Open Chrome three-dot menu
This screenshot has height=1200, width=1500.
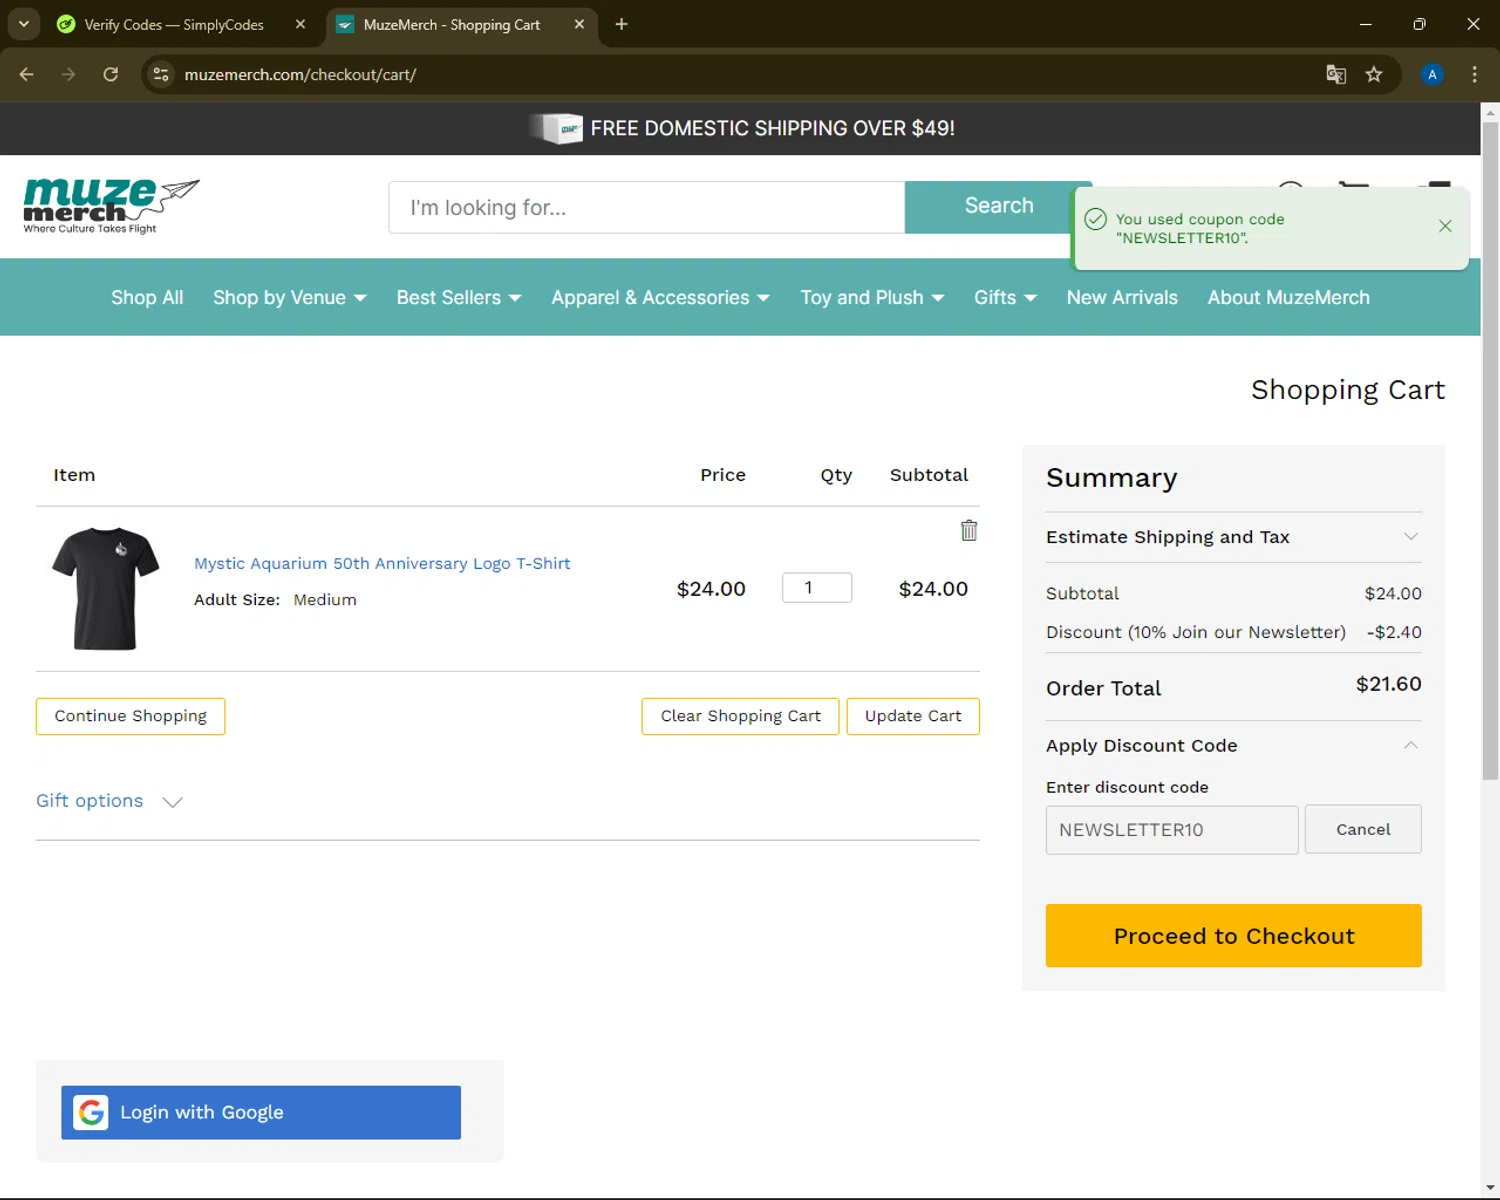coord(1474,74)
